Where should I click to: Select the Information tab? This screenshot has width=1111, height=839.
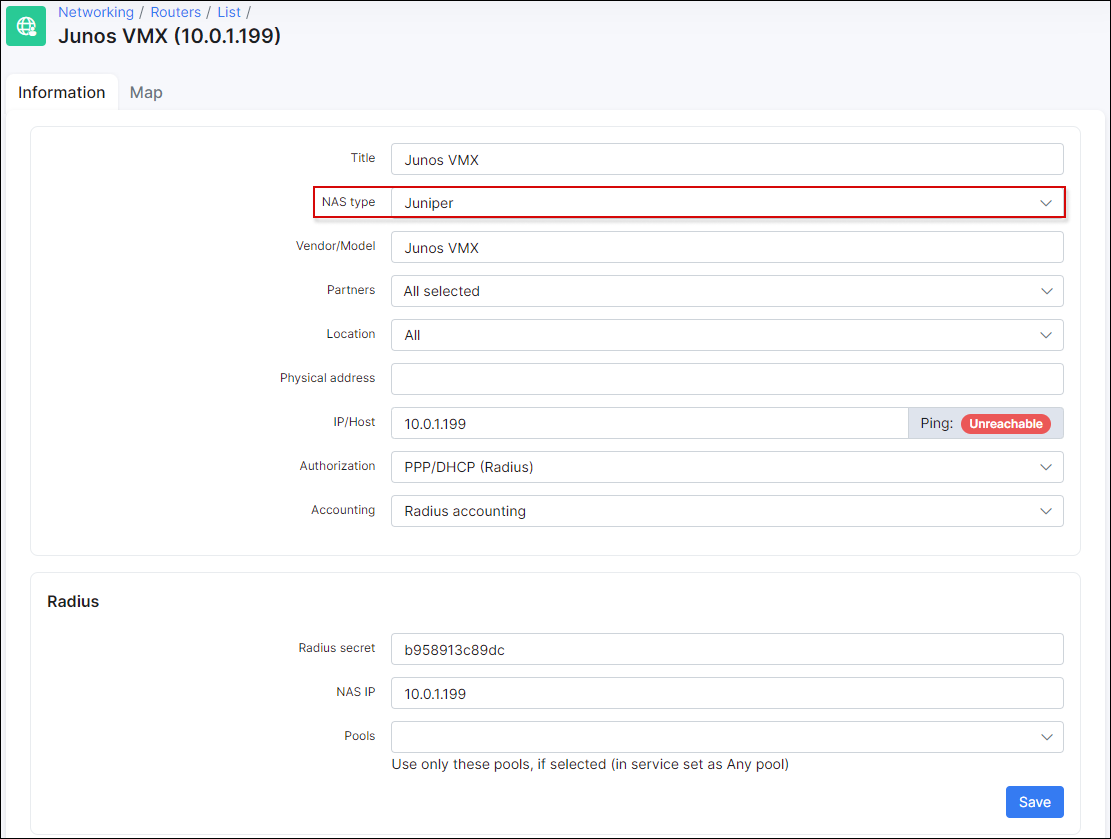(62, 92)
